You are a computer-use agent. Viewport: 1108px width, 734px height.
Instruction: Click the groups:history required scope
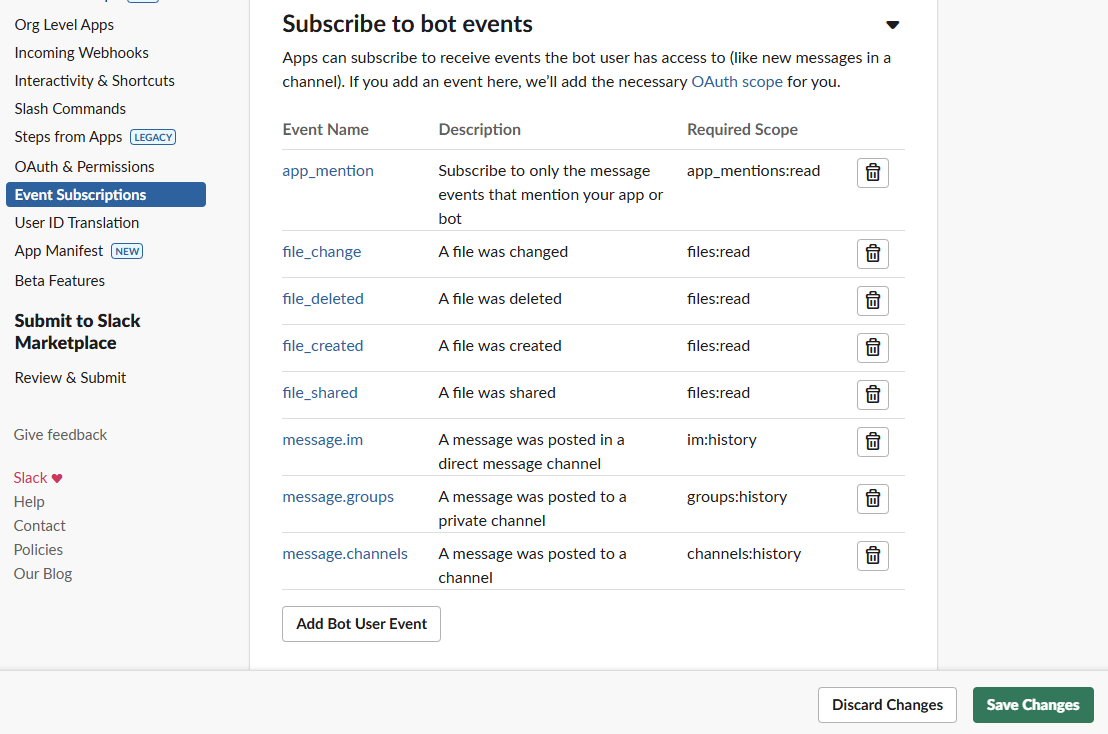pyautogui.click(x=736, y=497)
